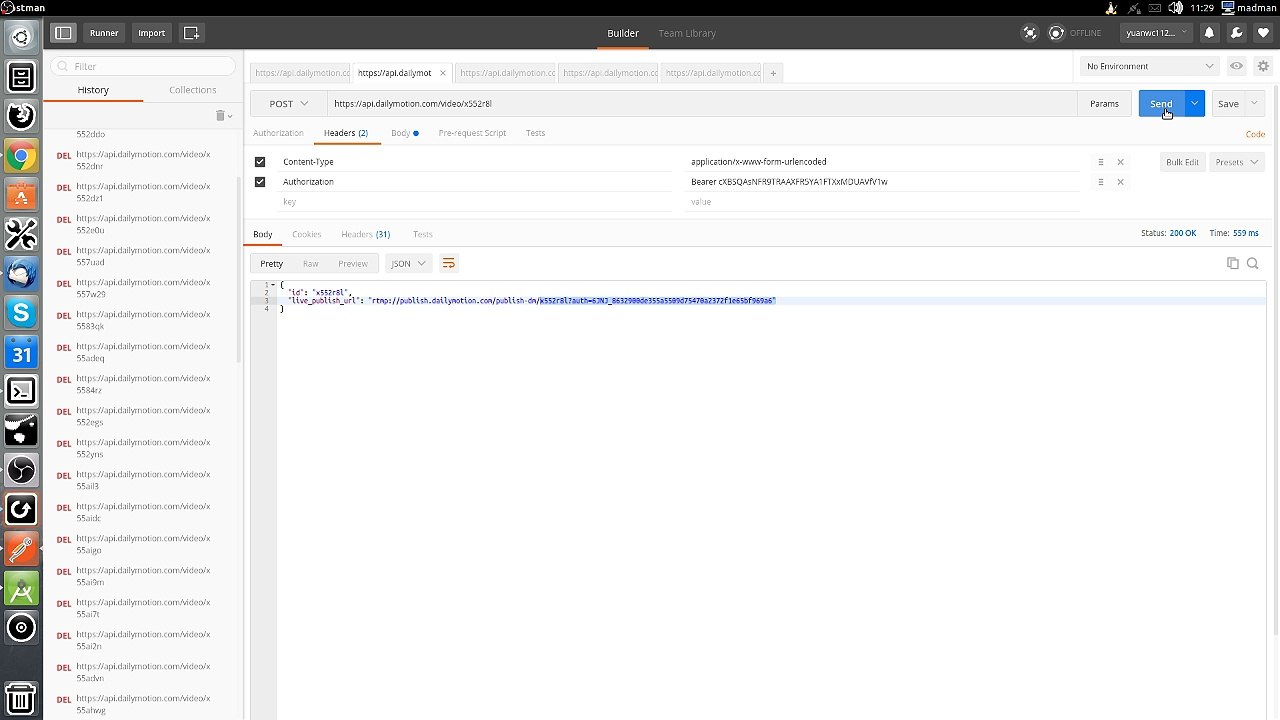
Task: Click the Import button
Action: (152, 33)
